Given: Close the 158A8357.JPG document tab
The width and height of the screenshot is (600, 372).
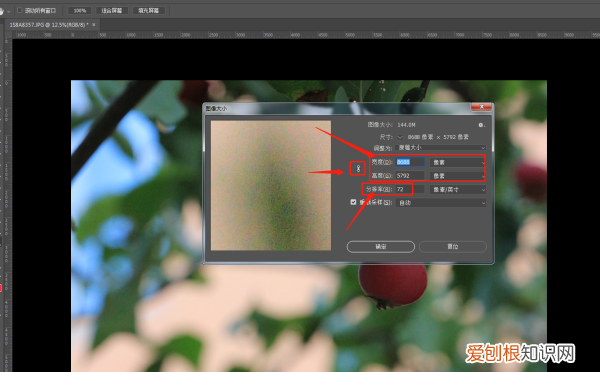Looking at the screenshot, I should coord(94,25).
